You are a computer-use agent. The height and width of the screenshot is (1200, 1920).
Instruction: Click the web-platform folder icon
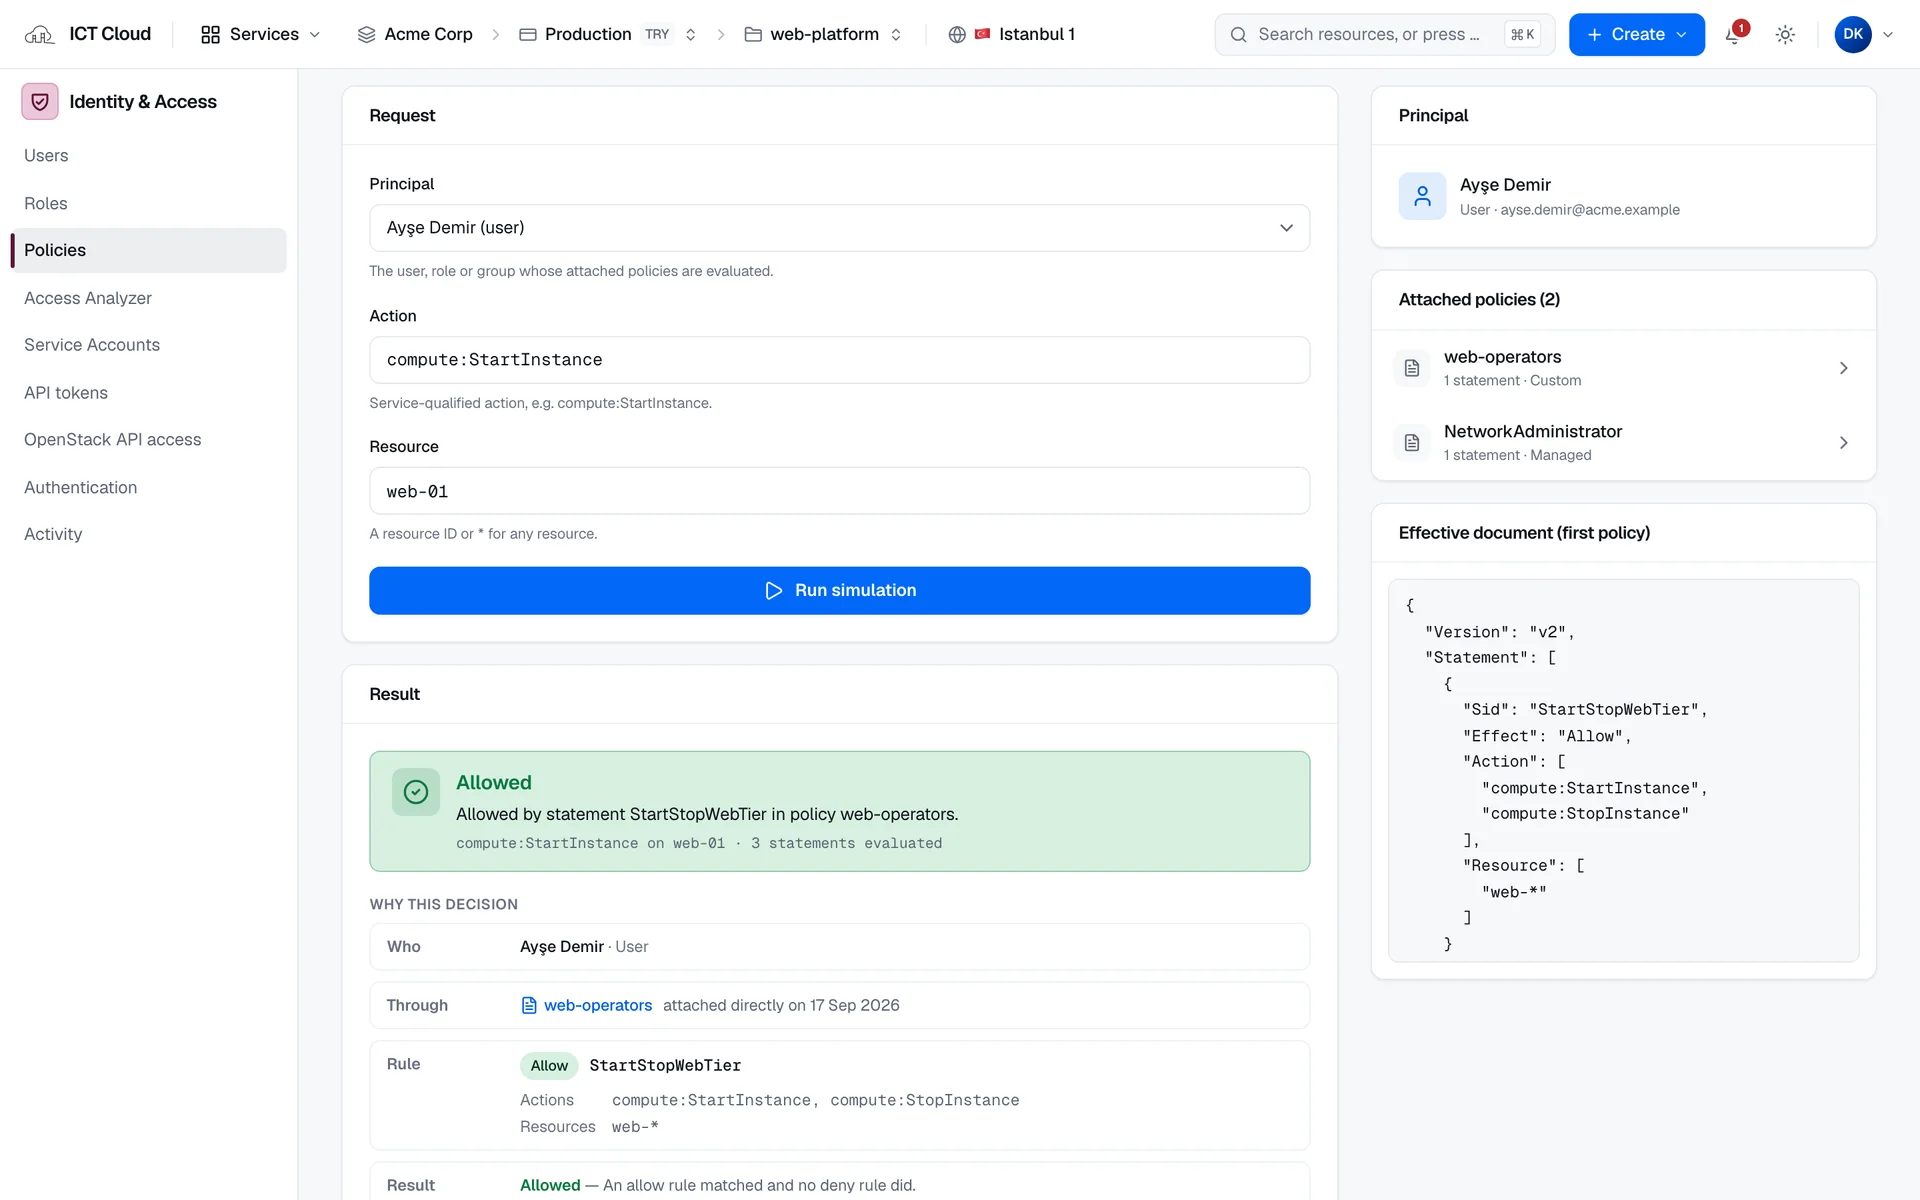pos(753,35)
